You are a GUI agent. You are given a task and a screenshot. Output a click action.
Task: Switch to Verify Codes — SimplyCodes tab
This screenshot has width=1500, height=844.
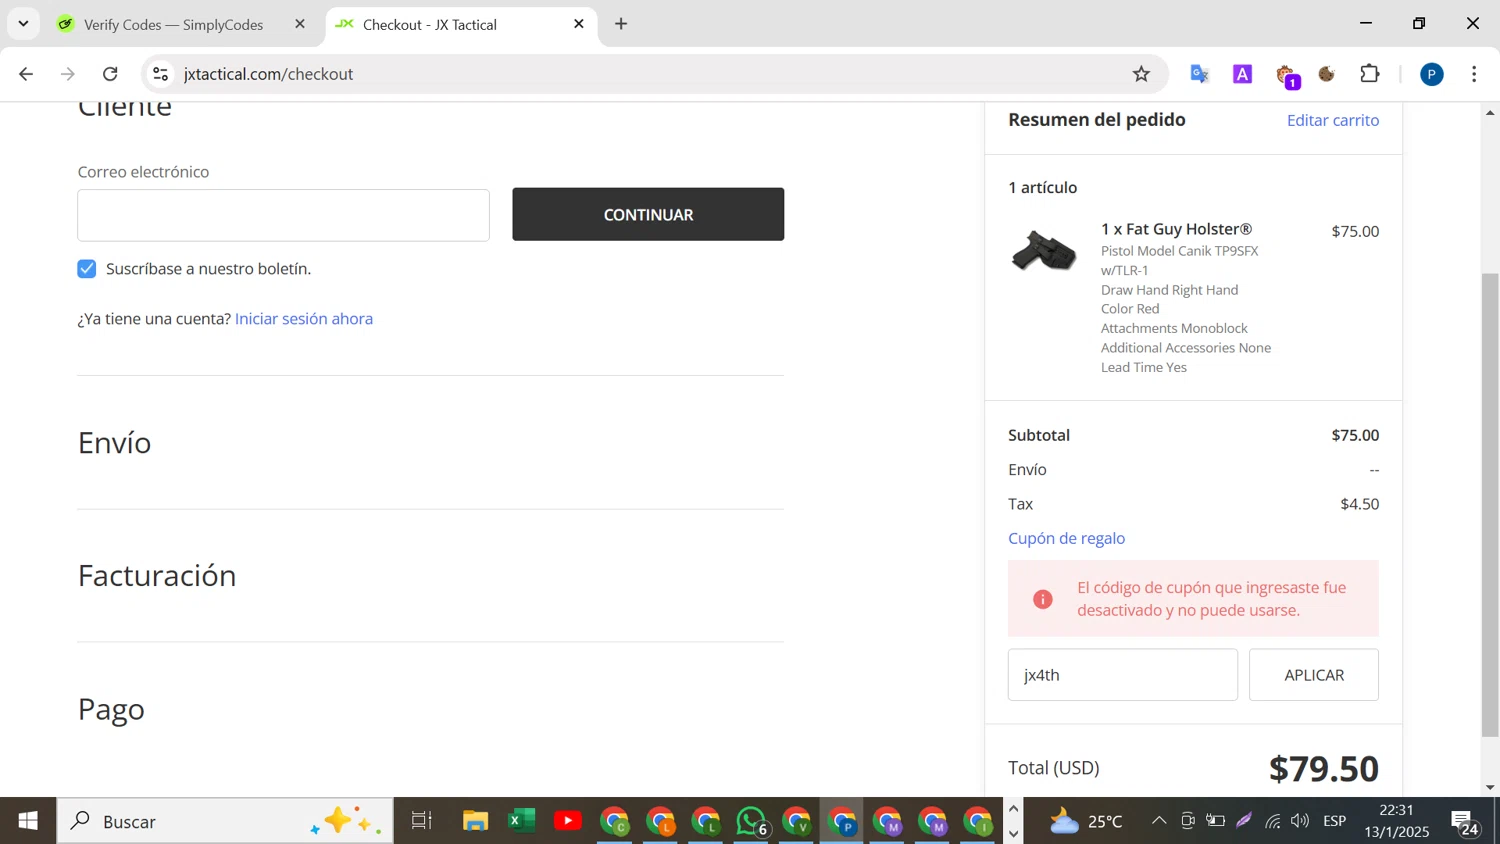(174, 24)
